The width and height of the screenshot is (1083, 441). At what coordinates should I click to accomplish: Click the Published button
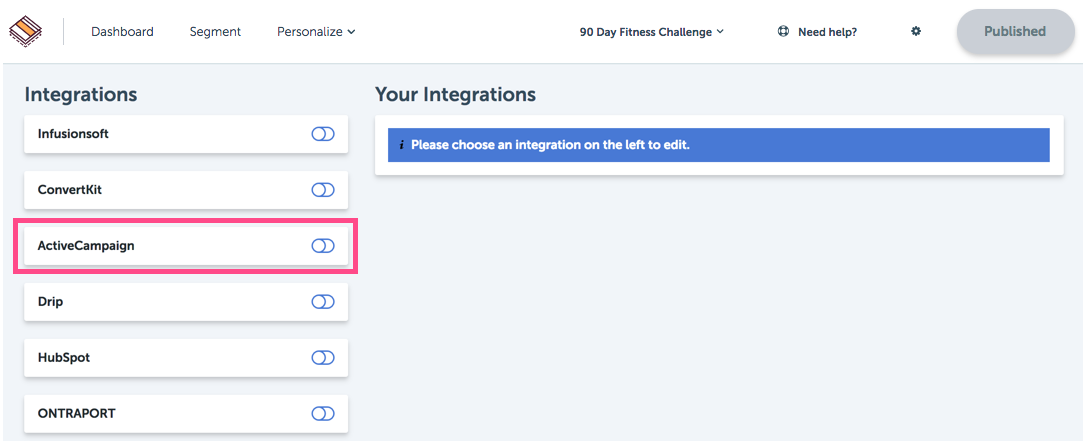point(1015,31)
